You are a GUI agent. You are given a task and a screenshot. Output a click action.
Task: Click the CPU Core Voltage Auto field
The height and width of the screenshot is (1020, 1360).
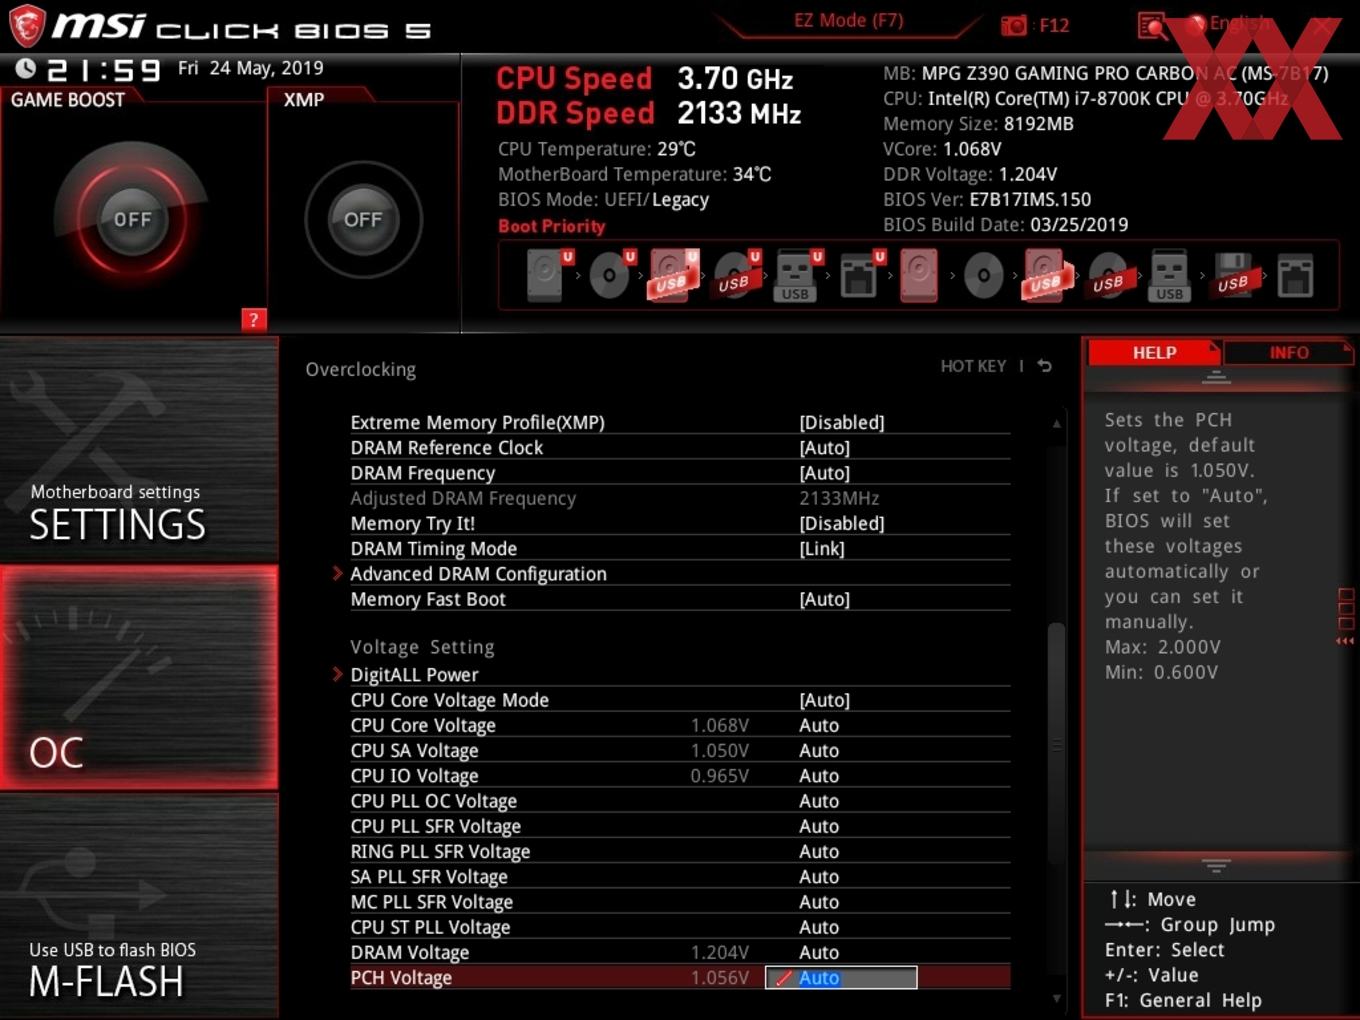coord(819,725)
